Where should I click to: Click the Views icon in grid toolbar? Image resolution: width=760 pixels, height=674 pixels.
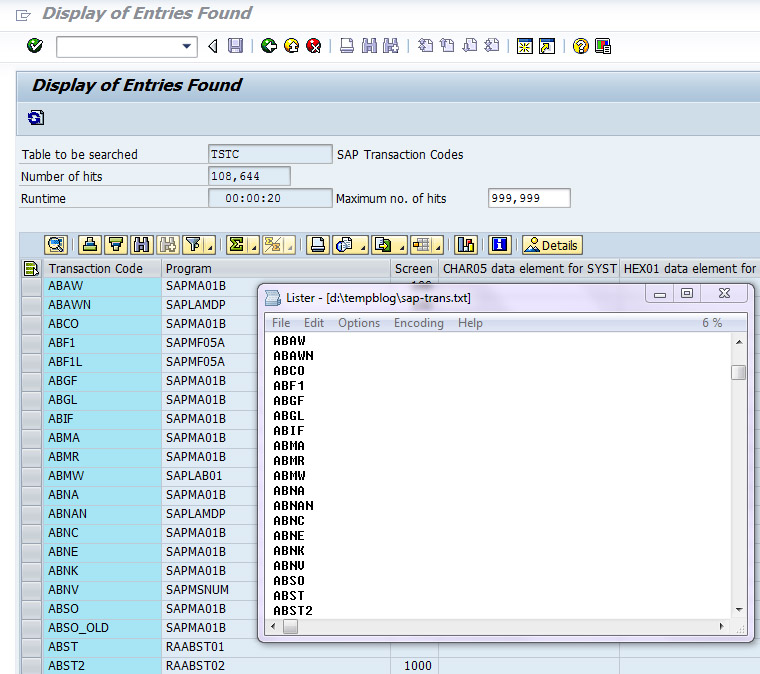click(x=344, y=245)
